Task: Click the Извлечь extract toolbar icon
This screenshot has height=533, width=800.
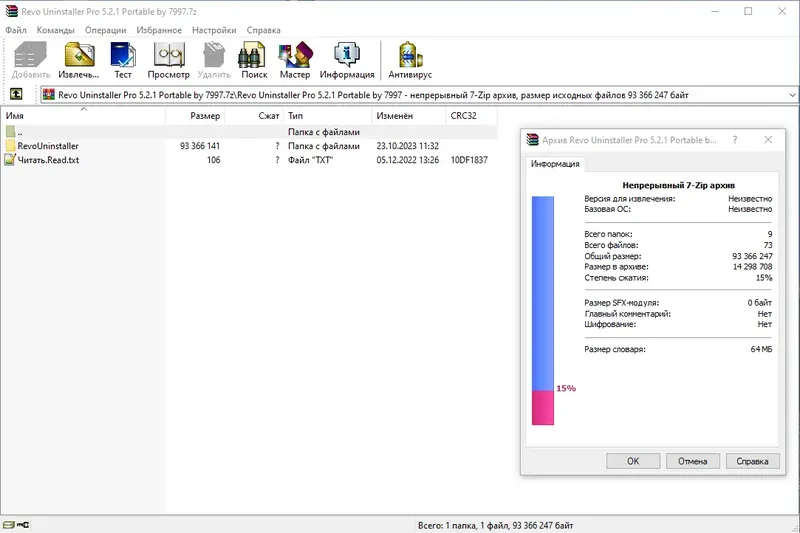Action: (x=79, y=60)
